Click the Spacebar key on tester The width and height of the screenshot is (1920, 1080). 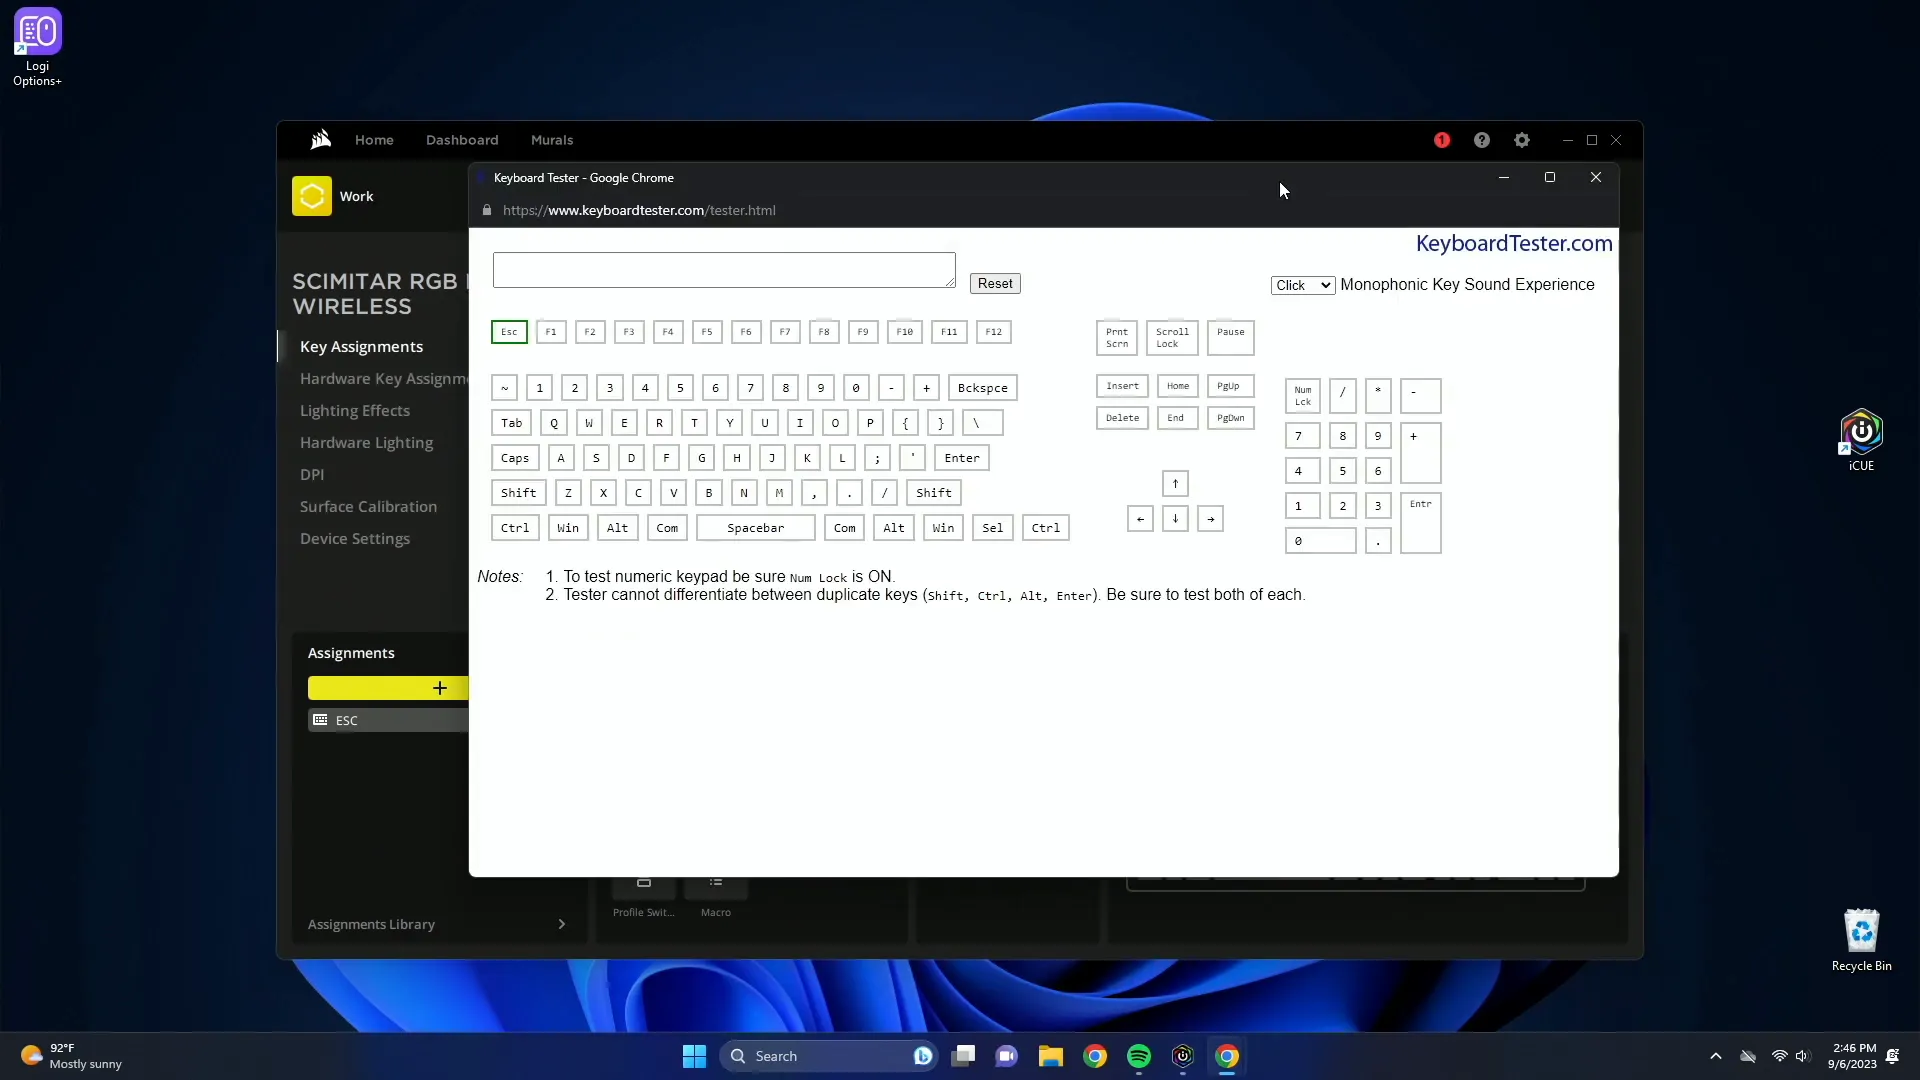pyautogui.click(x=756, y=528)
